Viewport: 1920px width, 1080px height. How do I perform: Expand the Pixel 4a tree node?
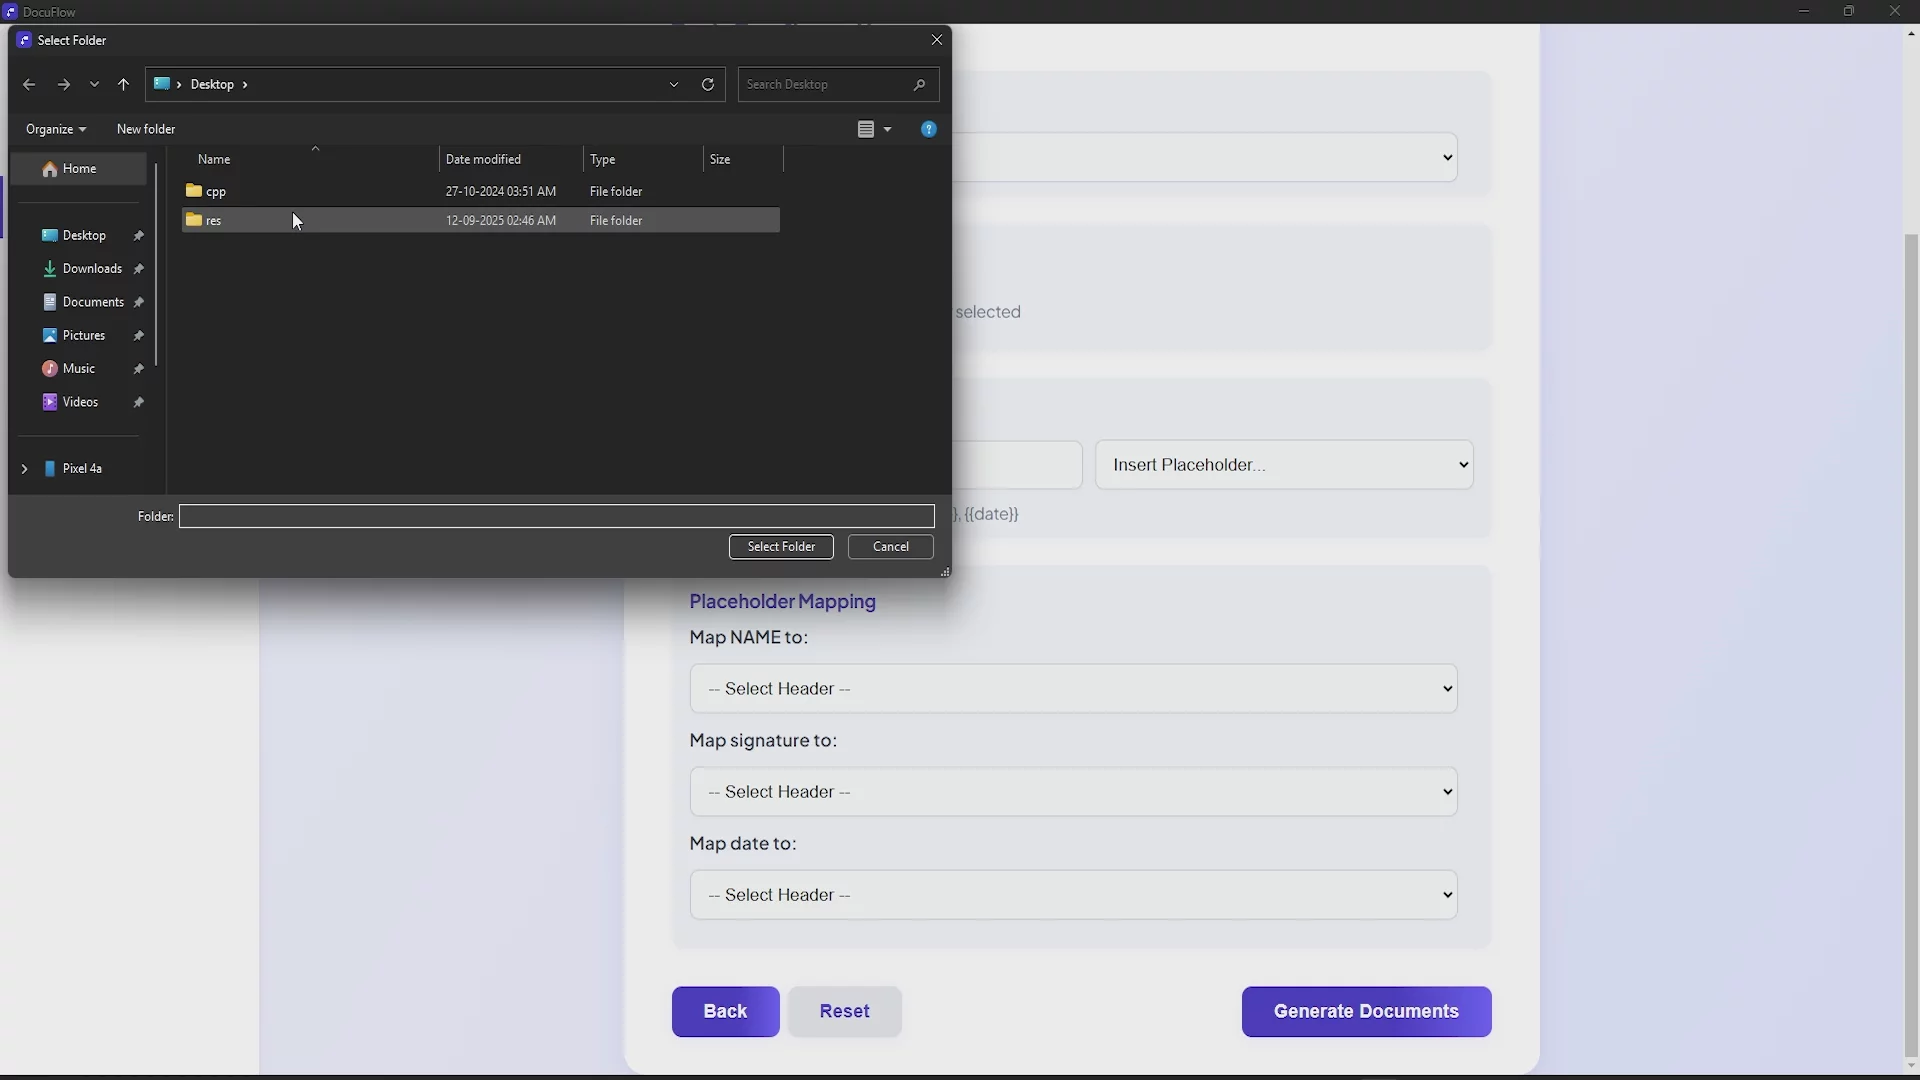click(24, 469)
